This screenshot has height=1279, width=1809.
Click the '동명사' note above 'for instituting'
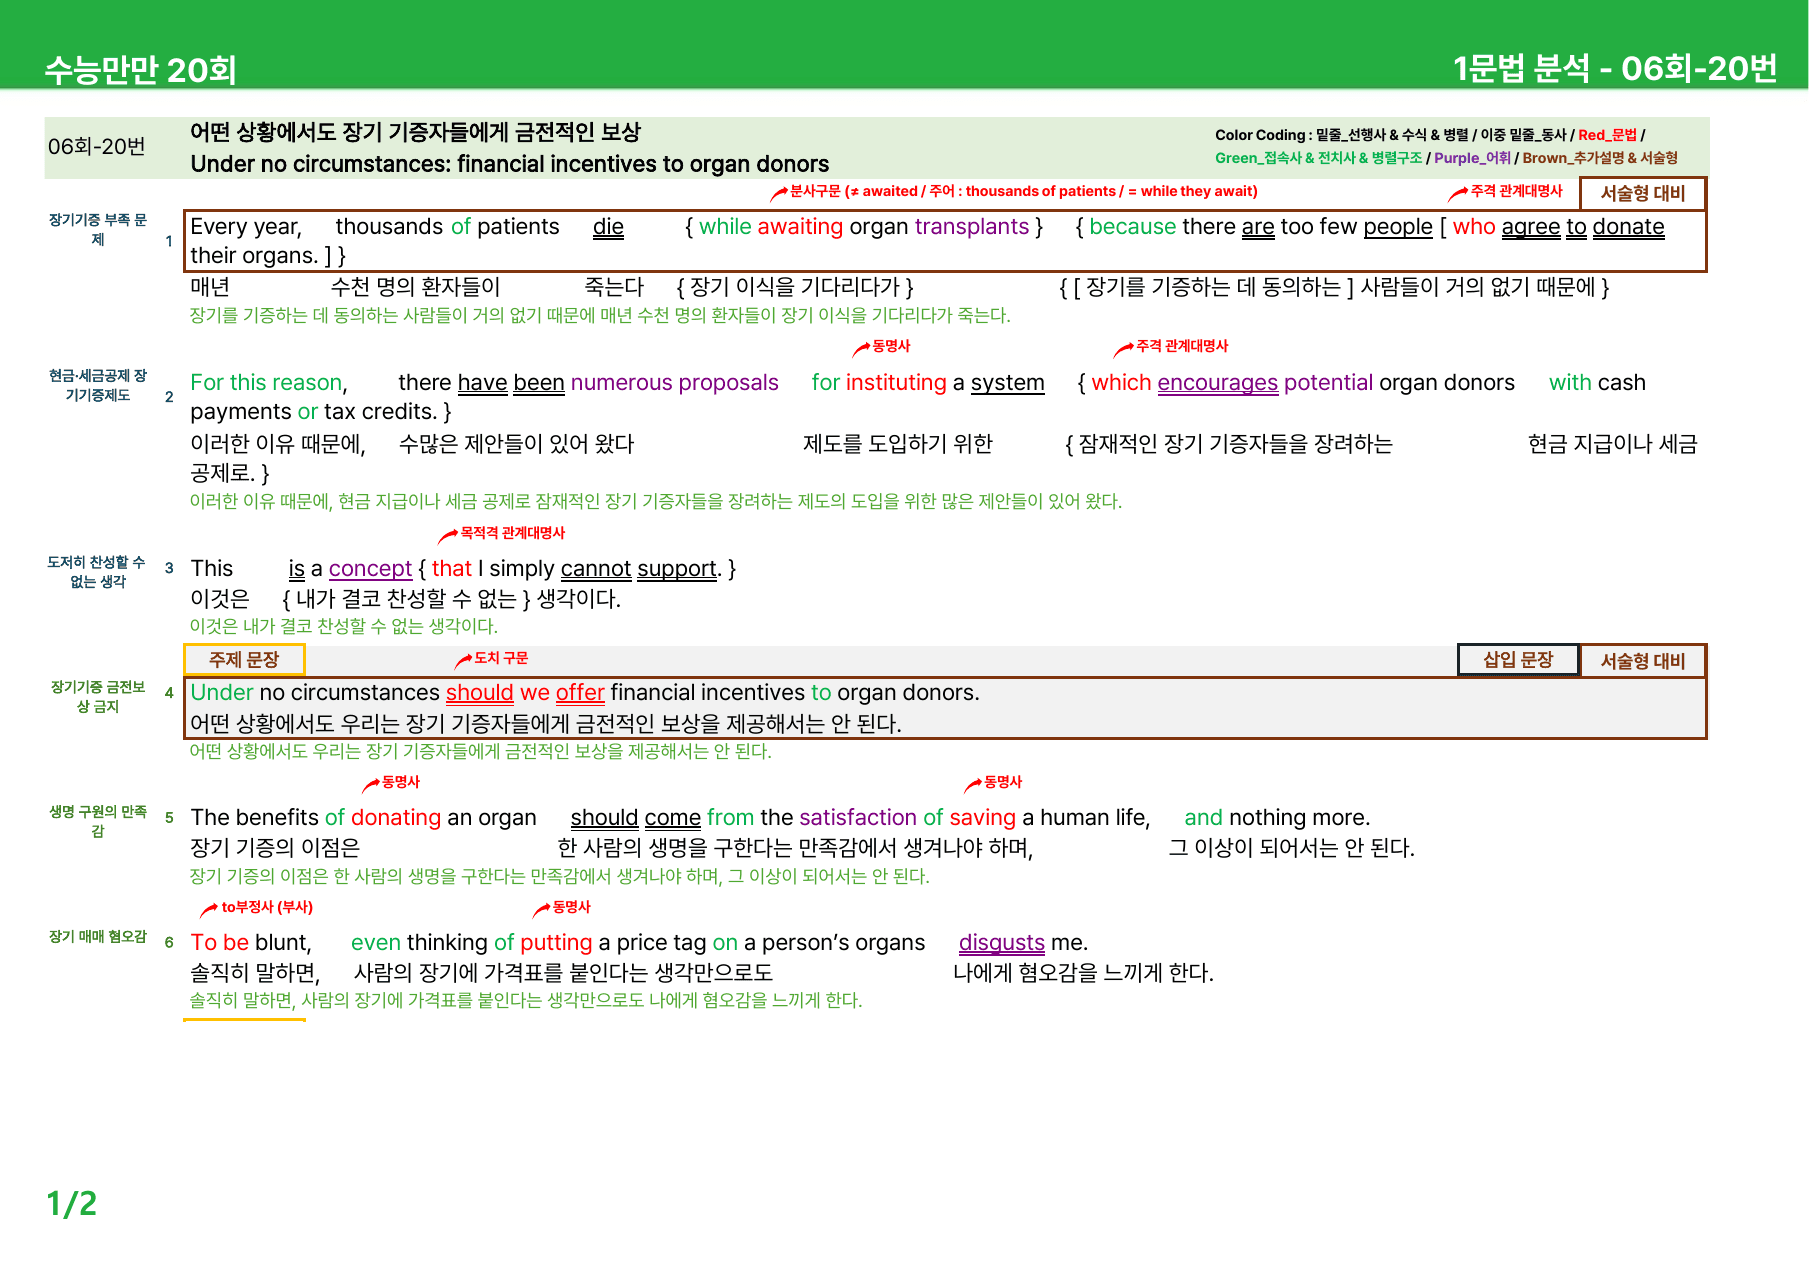coord(882,346)
